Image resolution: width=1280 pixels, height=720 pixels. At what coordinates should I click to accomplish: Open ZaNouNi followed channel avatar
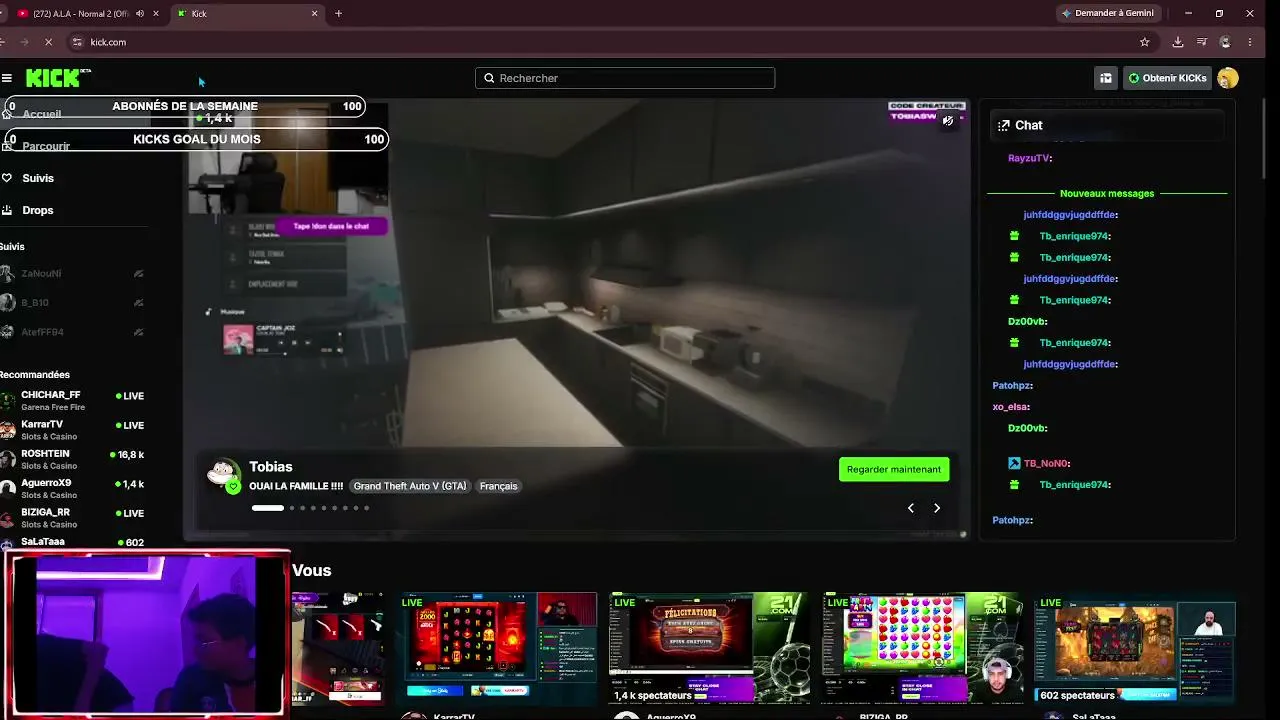[x=8, y=273]
